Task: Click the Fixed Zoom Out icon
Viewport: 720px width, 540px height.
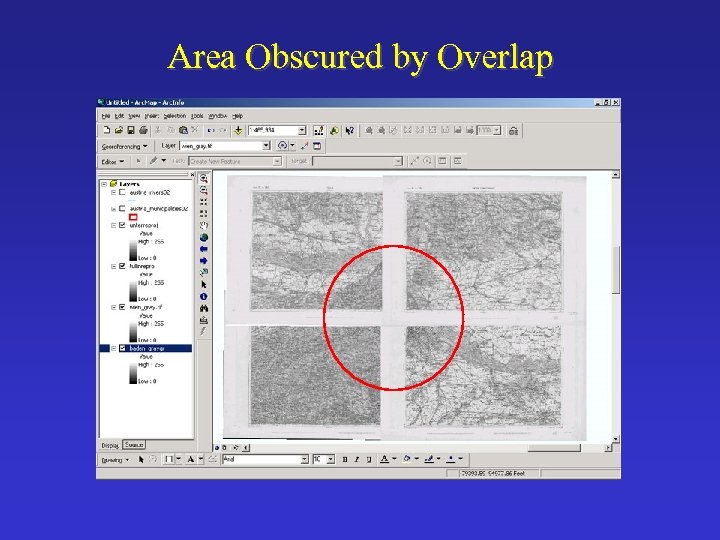Action: pos(203,214)
